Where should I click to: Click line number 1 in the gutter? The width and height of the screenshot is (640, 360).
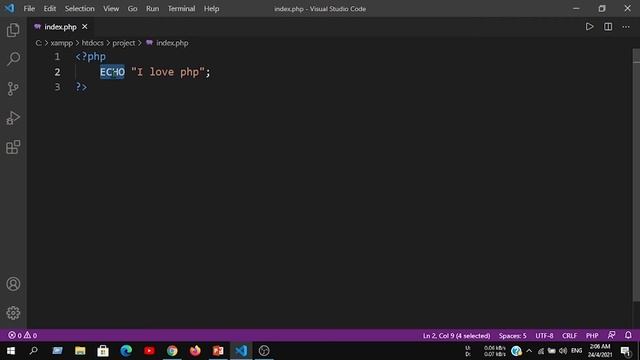coord(57,57)
